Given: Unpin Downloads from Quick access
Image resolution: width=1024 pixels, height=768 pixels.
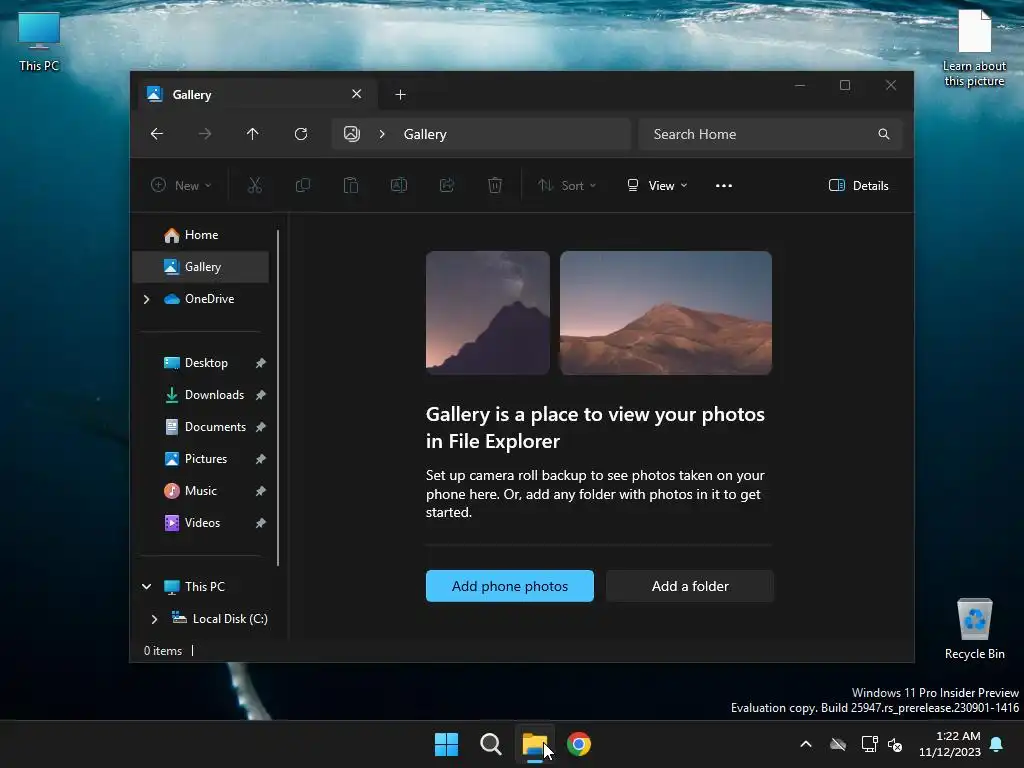Looking at the screenshot, I should (261, 395).
